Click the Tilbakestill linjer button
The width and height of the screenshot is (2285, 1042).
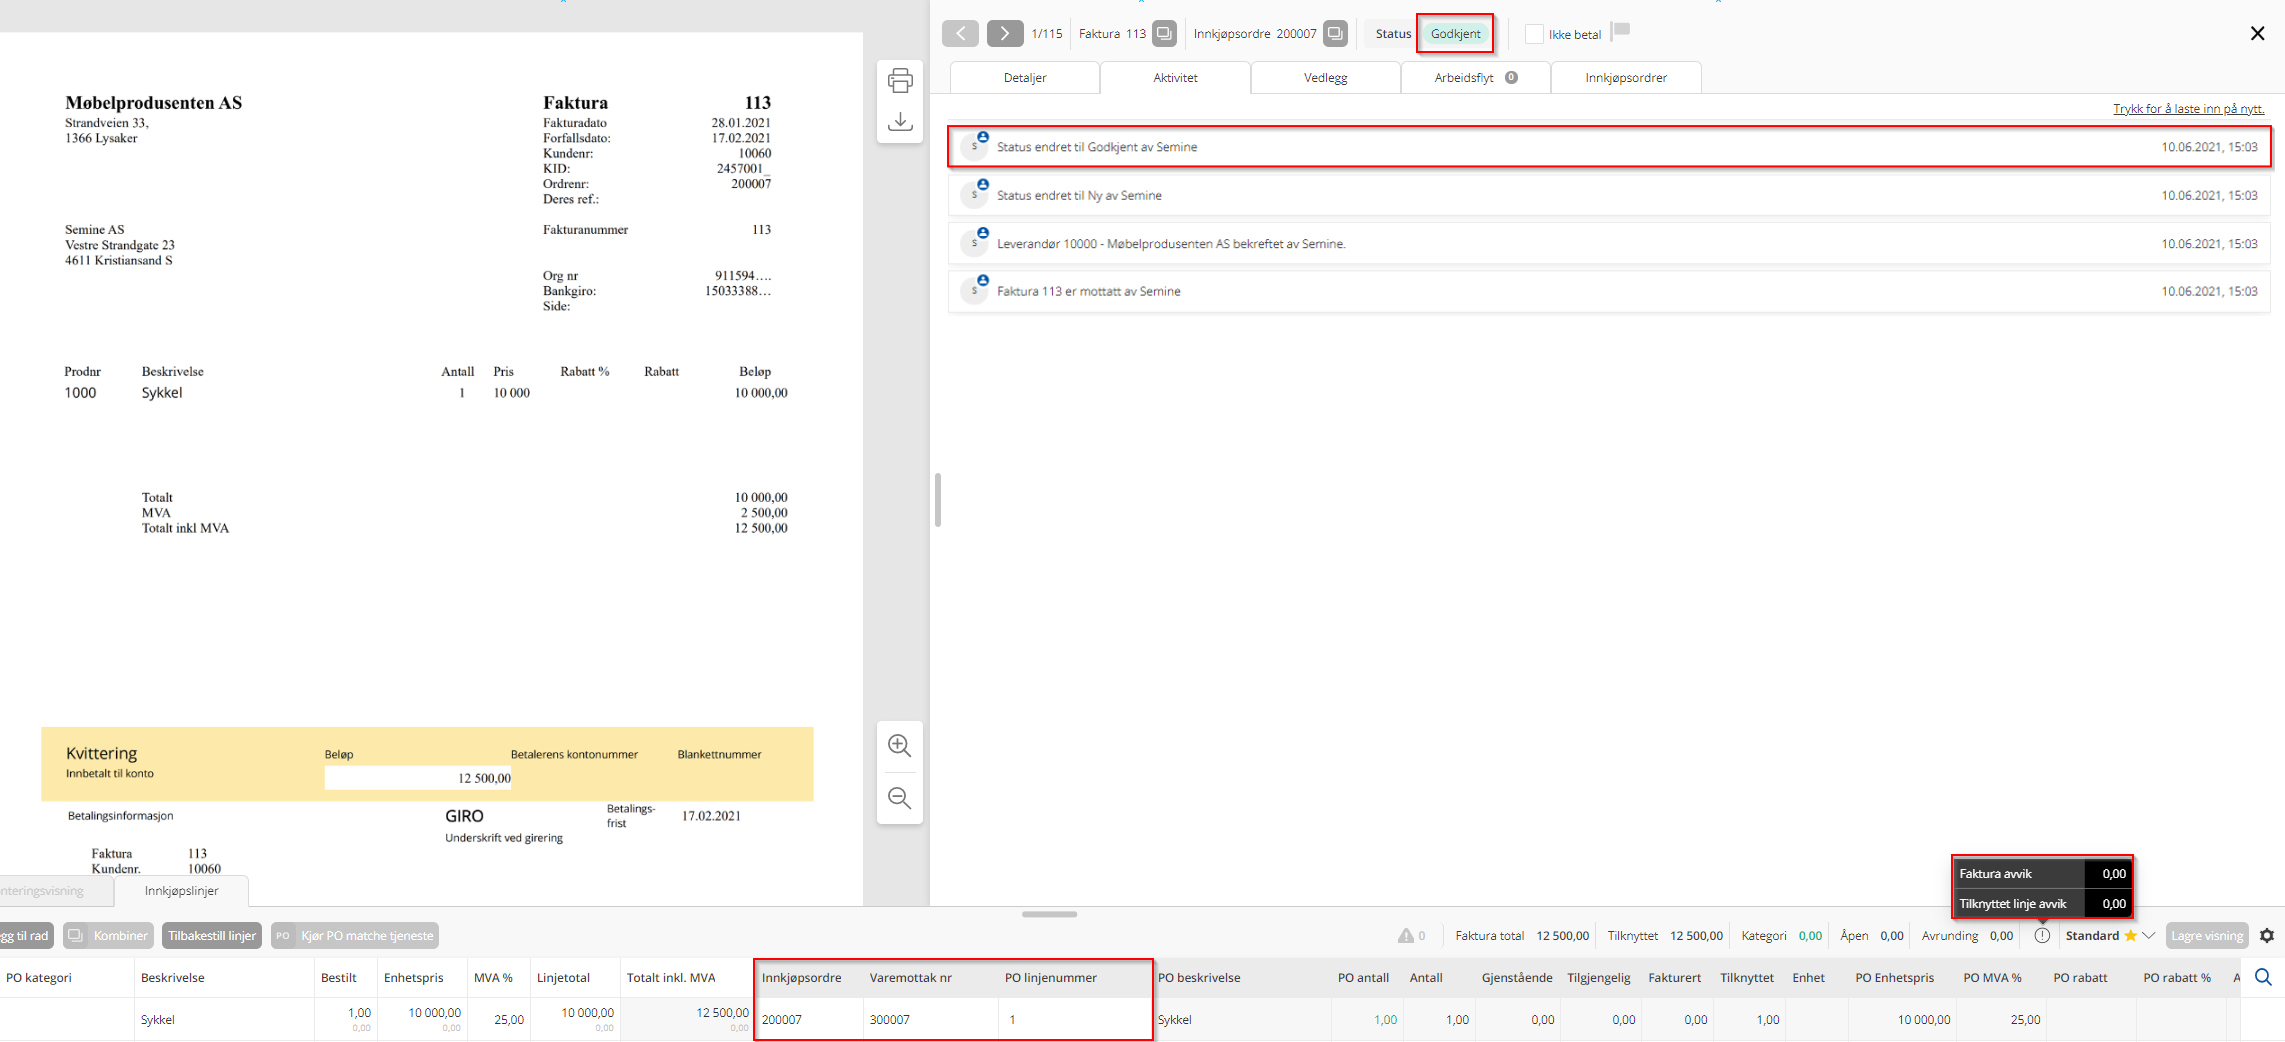coord(212,936)
